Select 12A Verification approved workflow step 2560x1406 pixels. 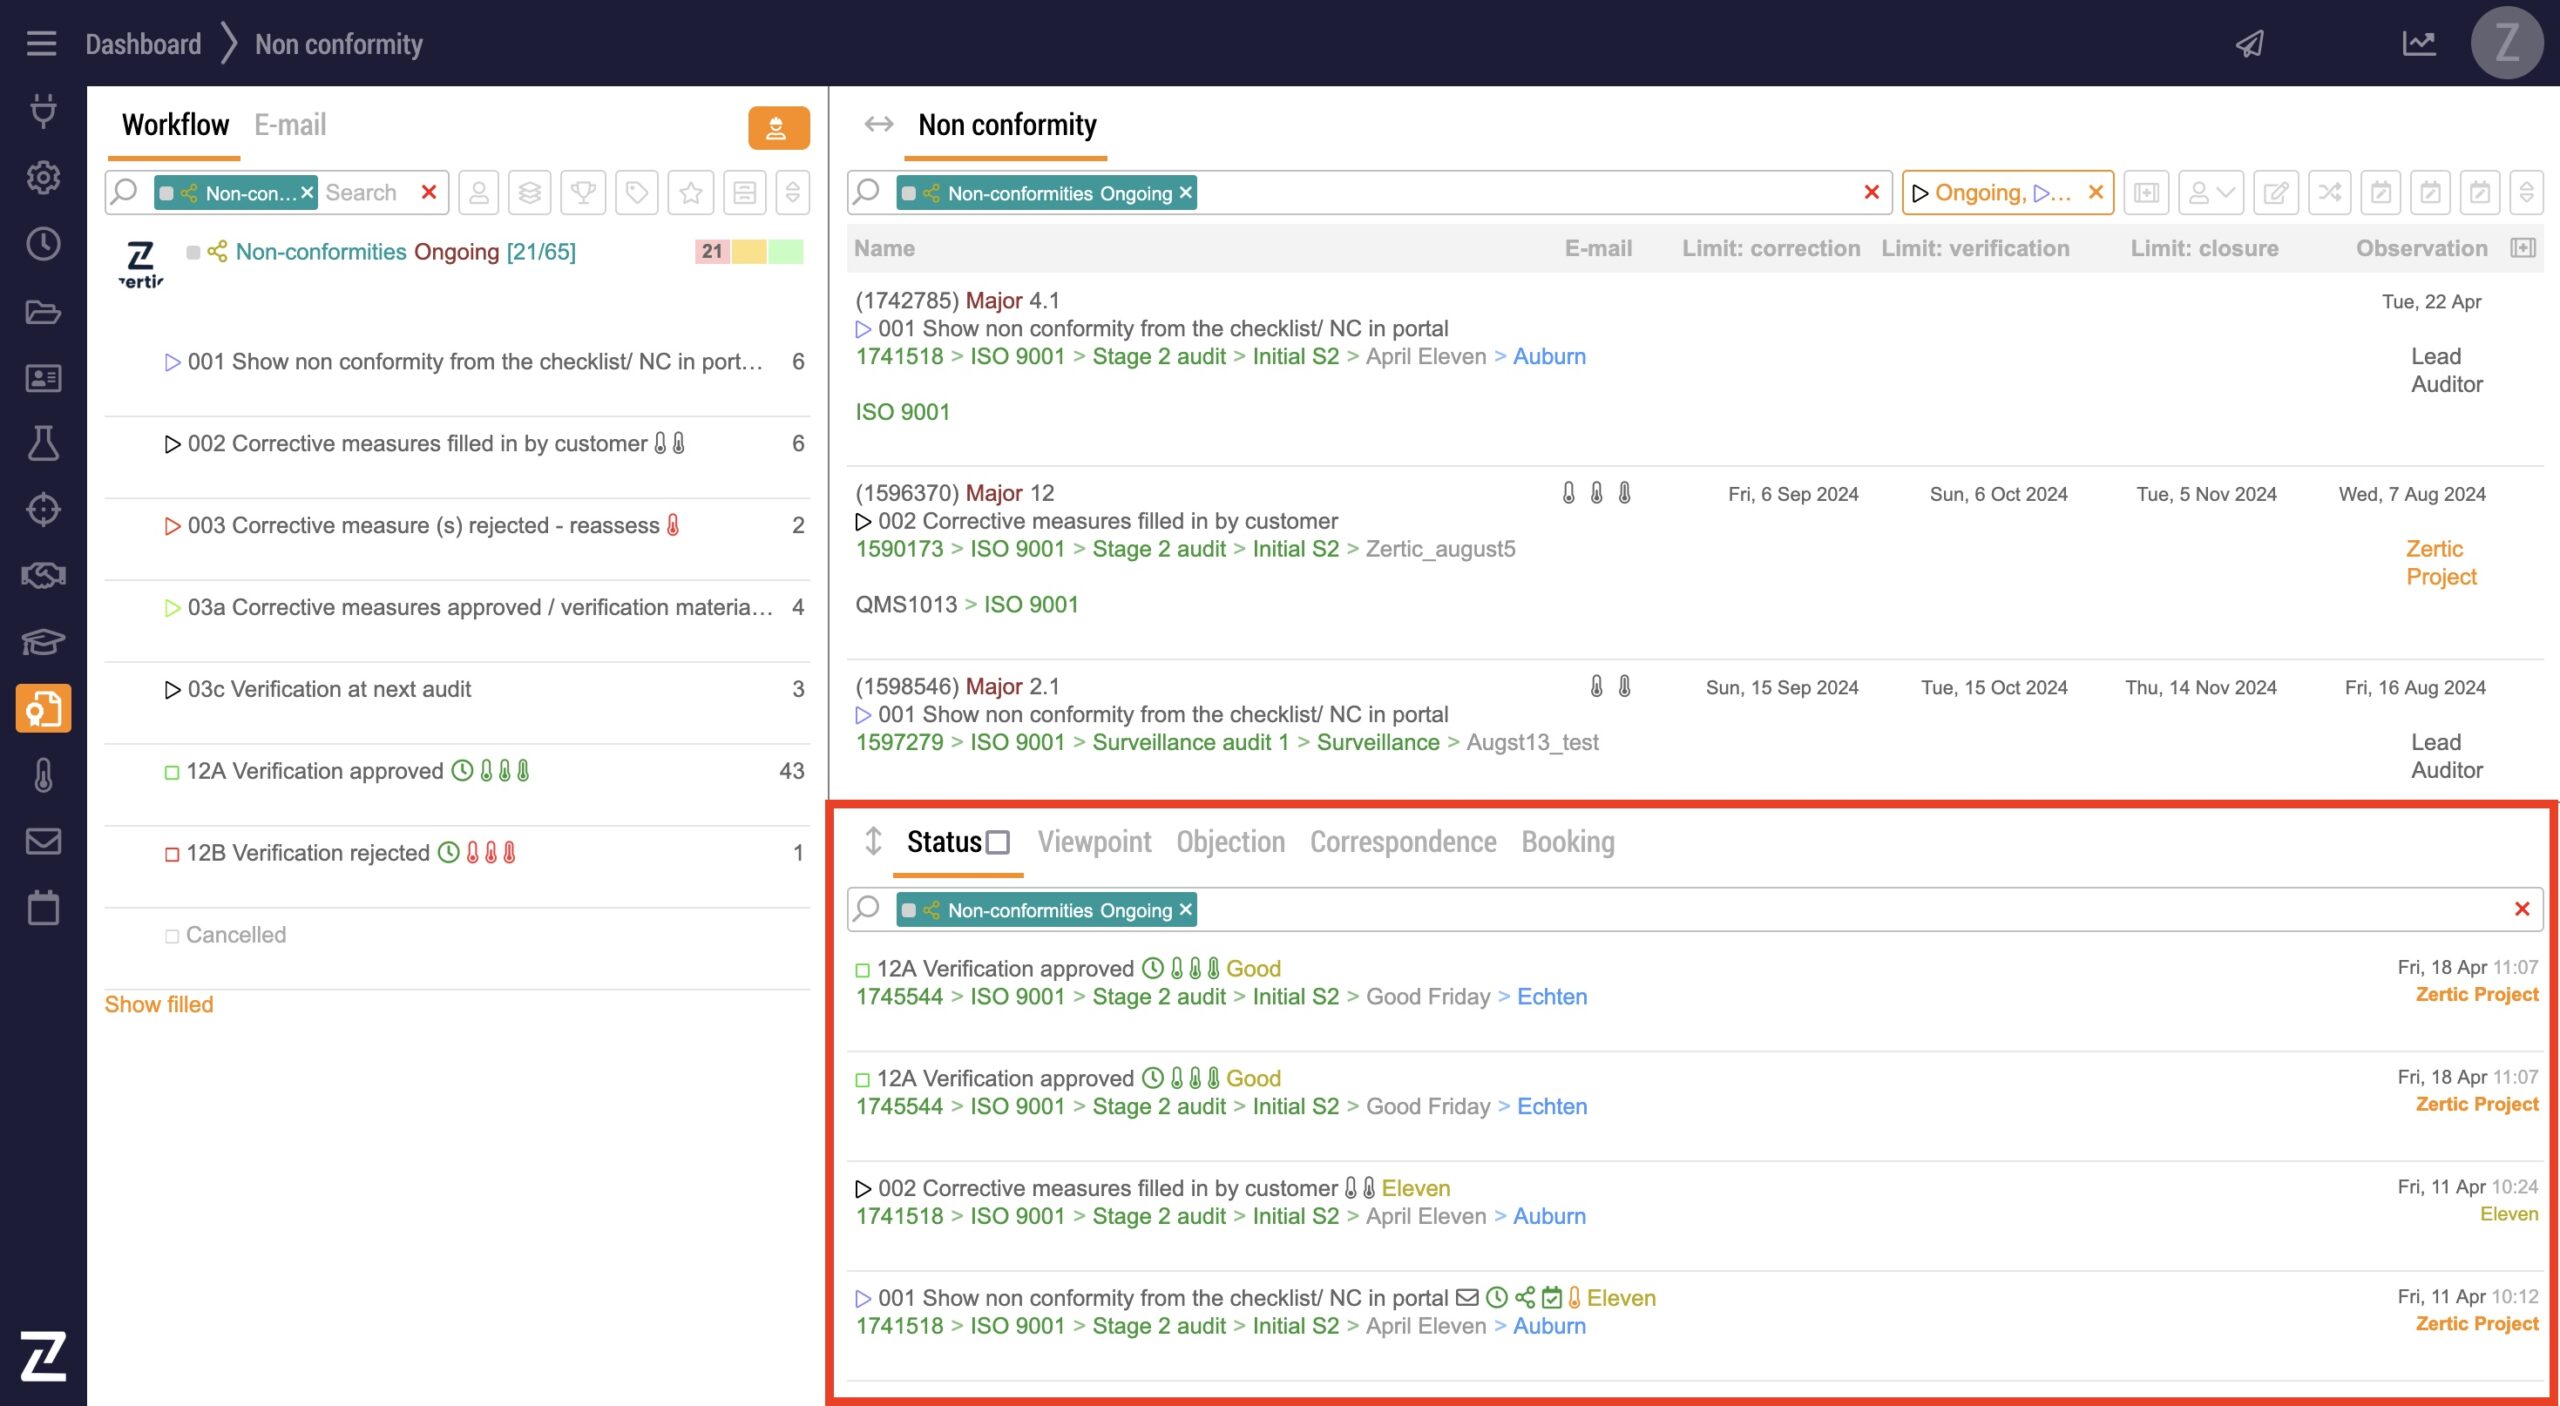tap(314, 771)
